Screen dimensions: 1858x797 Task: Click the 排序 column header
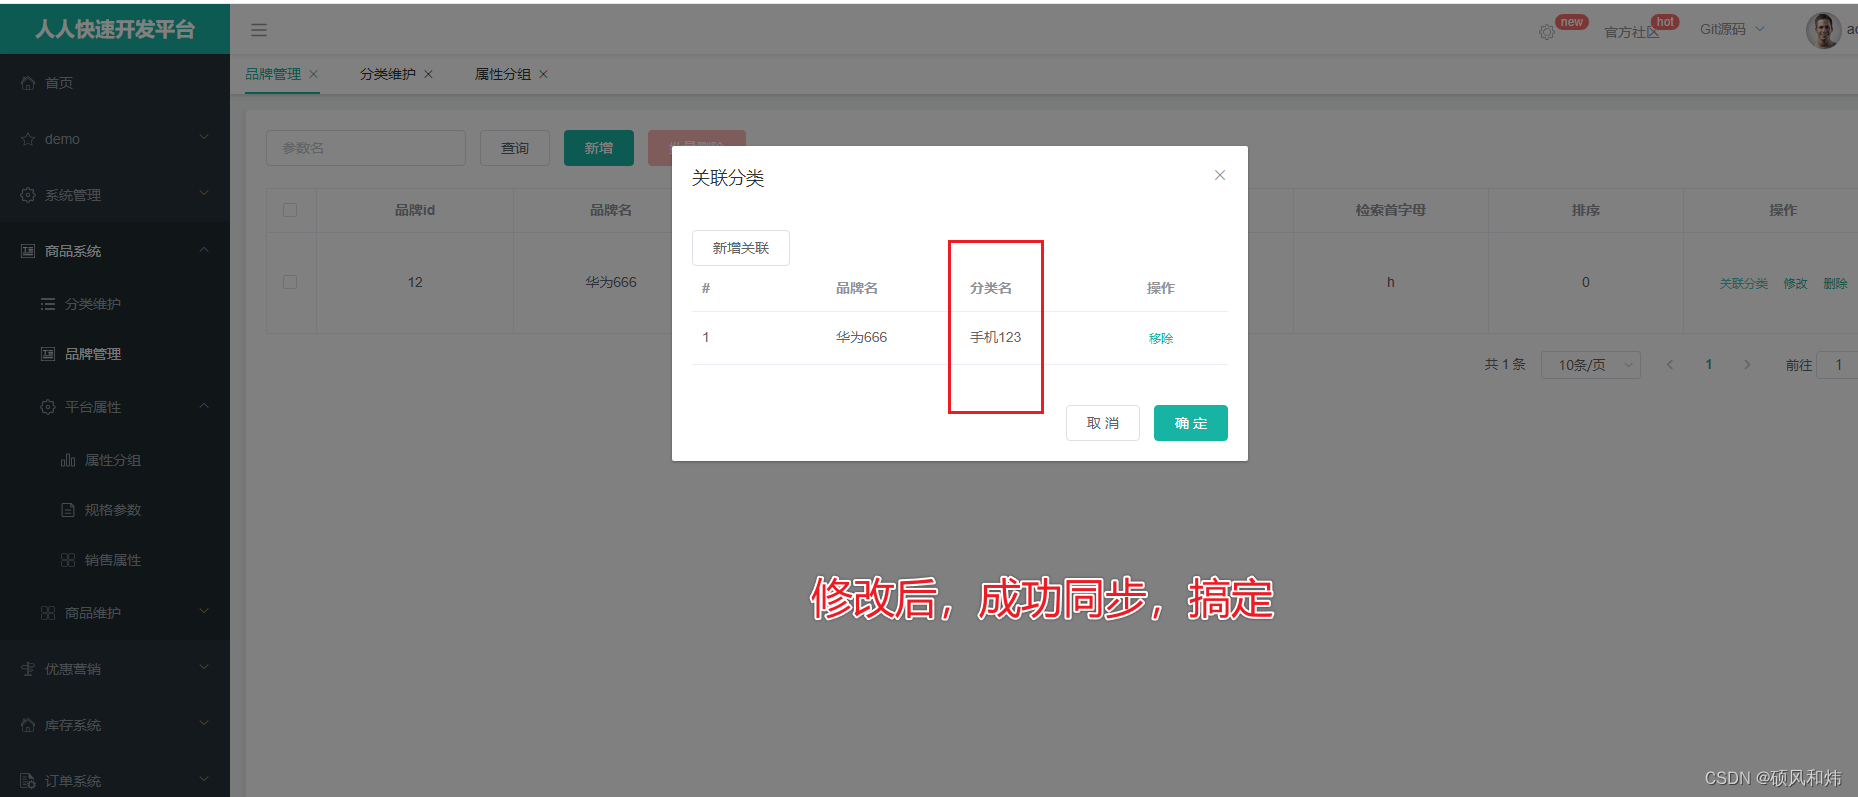click(x=1586, y=210)
